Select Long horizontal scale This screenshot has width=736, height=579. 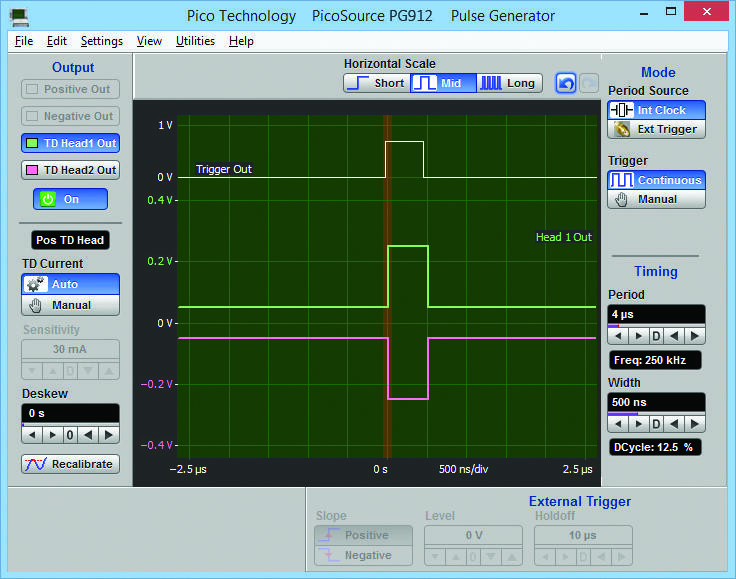click(509, 83)
